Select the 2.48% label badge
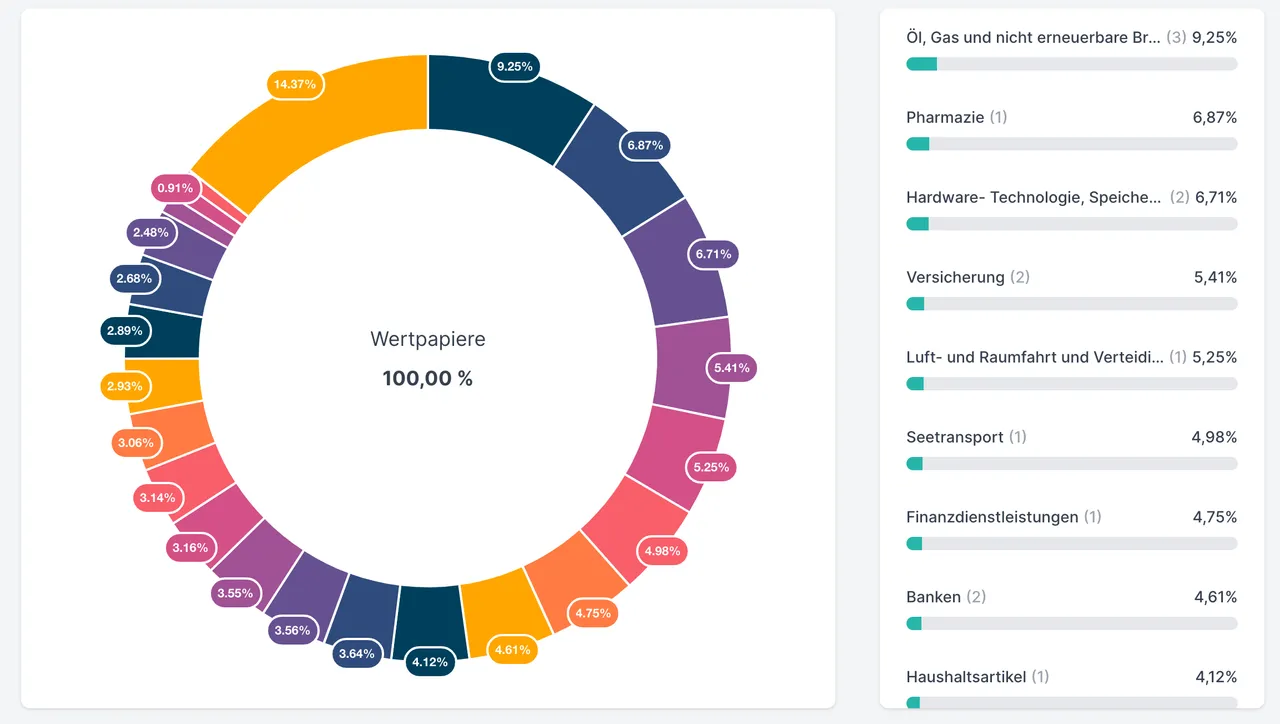1280x724 pixels. click(152, 232)
